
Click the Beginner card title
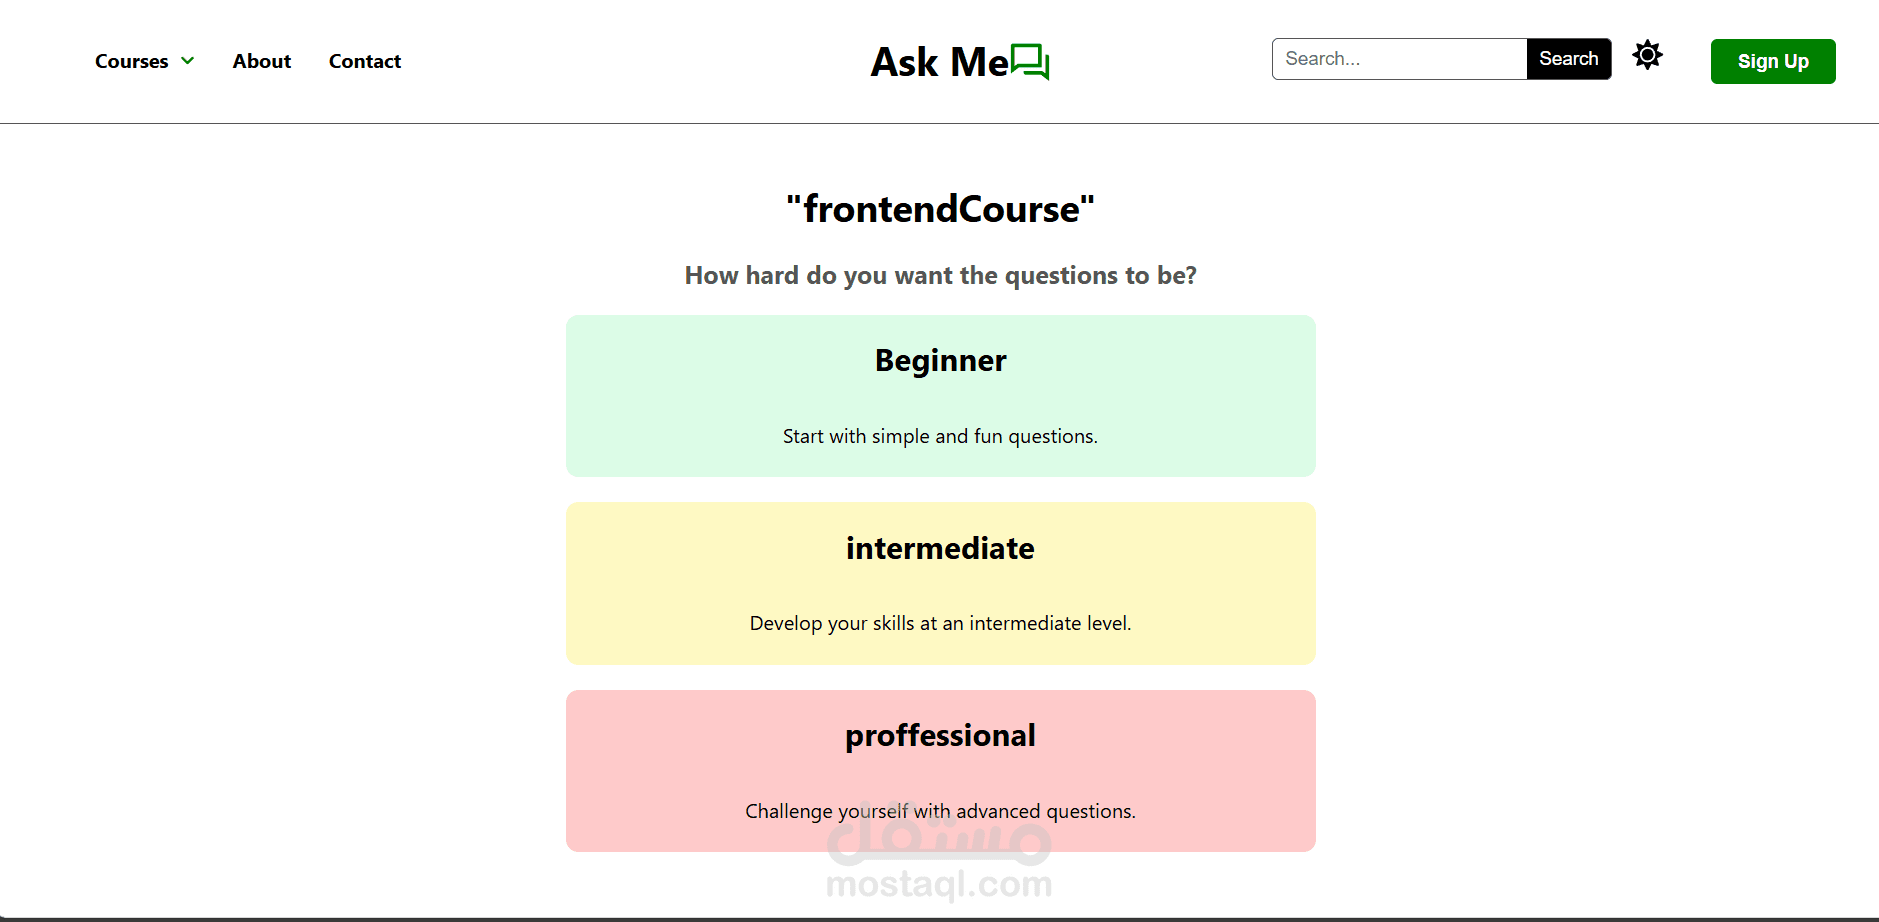point(940,360)
